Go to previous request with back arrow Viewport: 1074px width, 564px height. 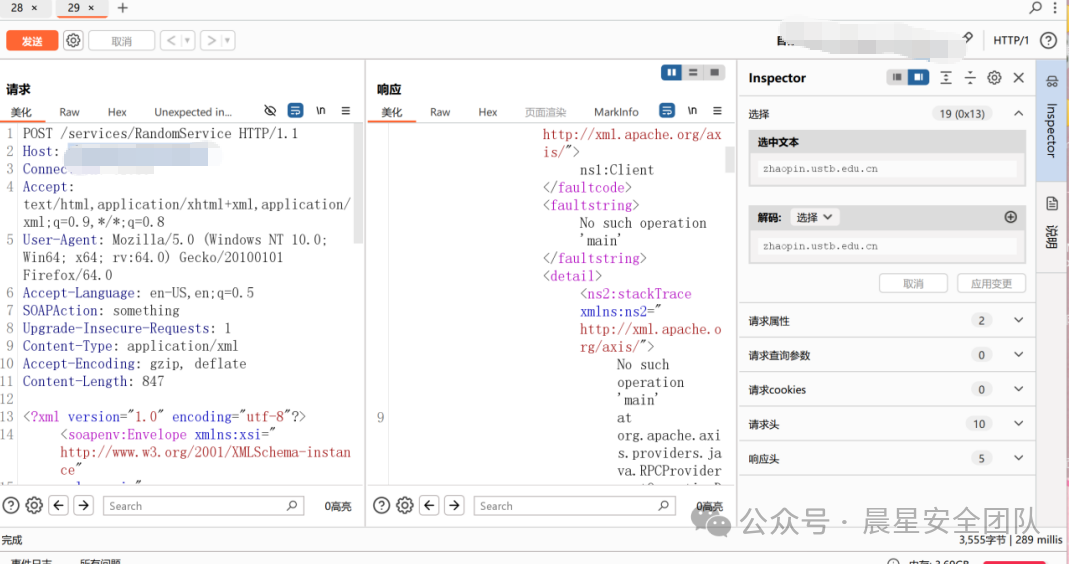(171, 40)
